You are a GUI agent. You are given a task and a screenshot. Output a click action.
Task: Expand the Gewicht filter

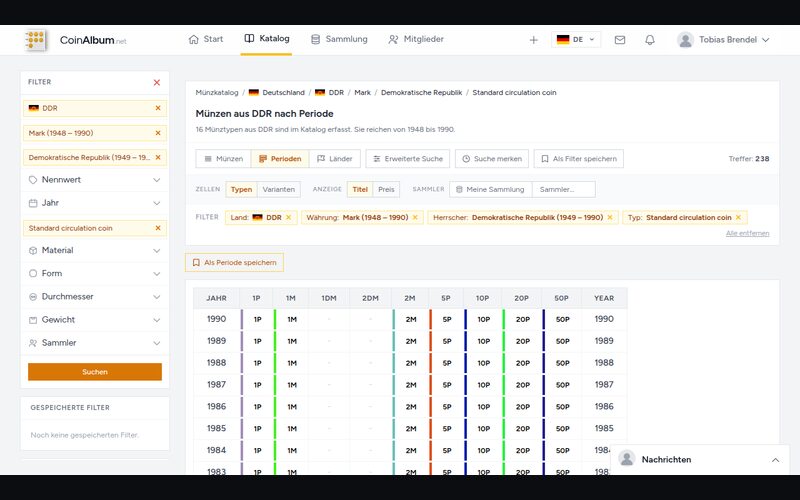pyautogui.click(x=95, y=320)
